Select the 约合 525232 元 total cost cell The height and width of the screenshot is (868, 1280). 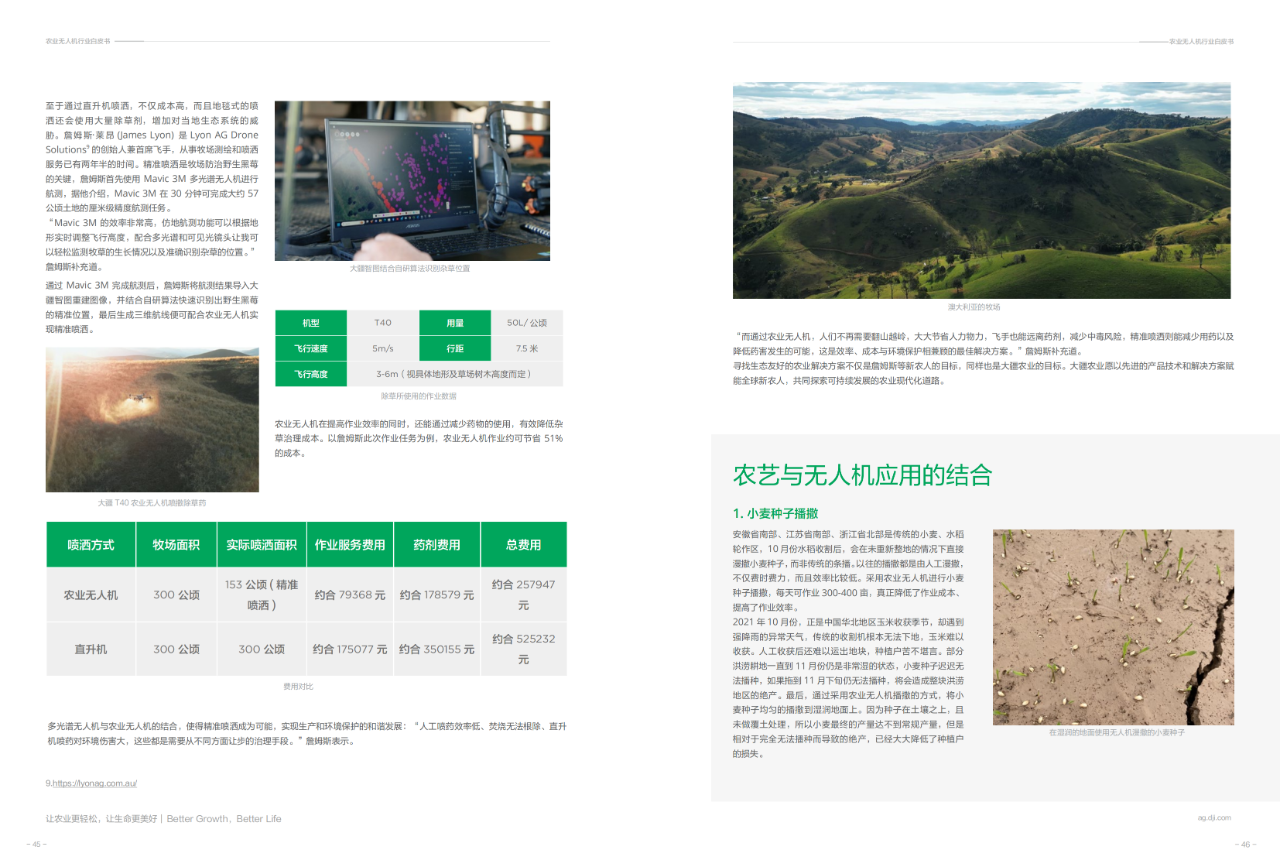[x=523, y=649]
